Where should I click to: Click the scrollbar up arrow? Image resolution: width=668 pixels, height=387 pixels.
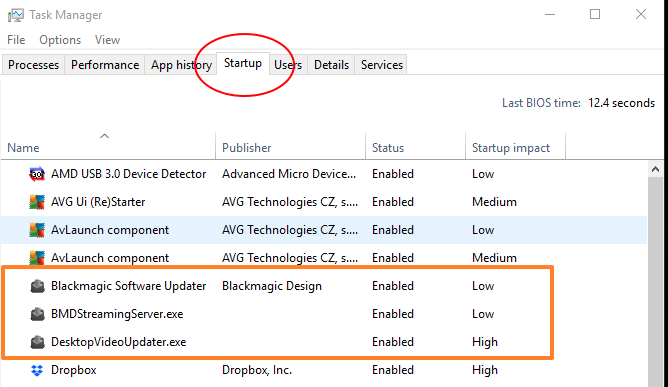coord(655,169)
